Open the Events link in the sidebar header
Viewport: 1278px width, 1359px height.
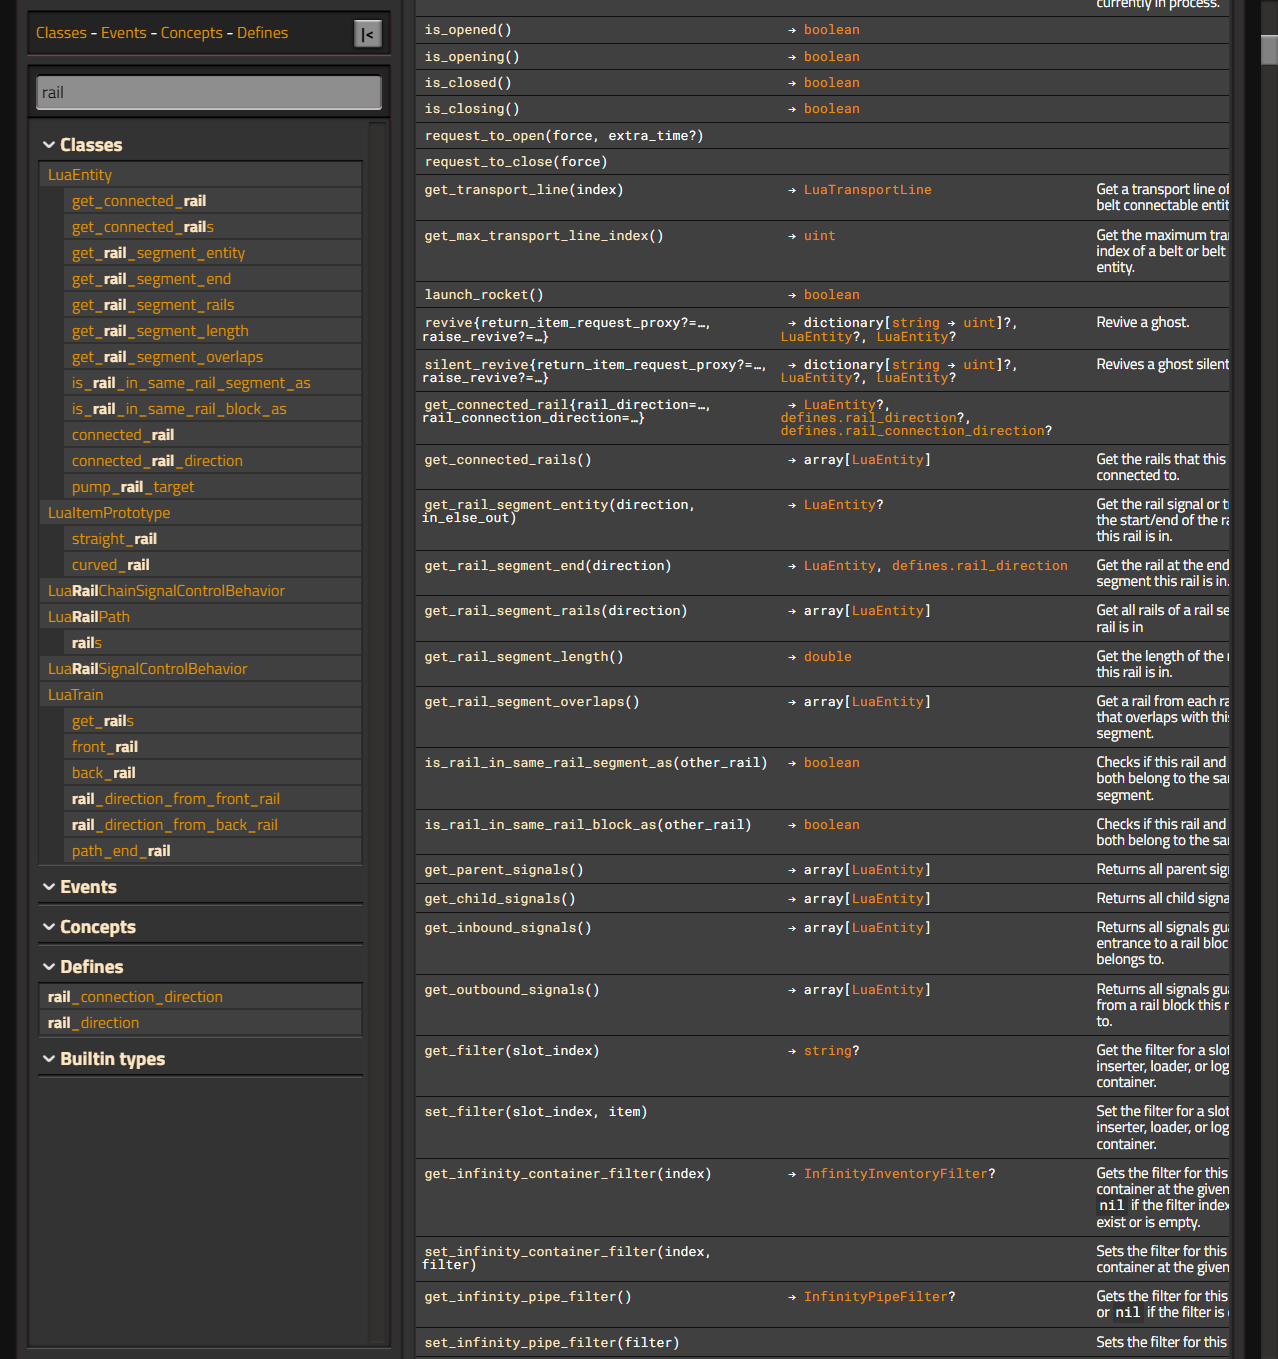(x=124, y=33)
